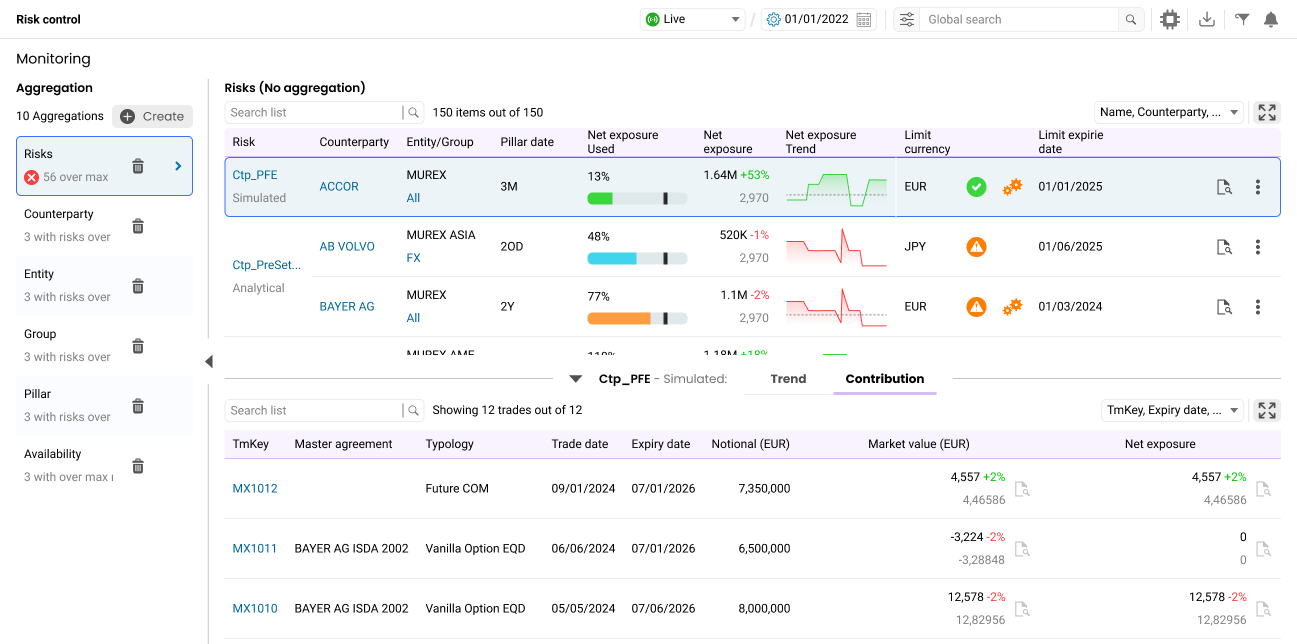
Task: Collapse the Ctp_PFE detail panel arrow
Action: (x=575, y=379)
